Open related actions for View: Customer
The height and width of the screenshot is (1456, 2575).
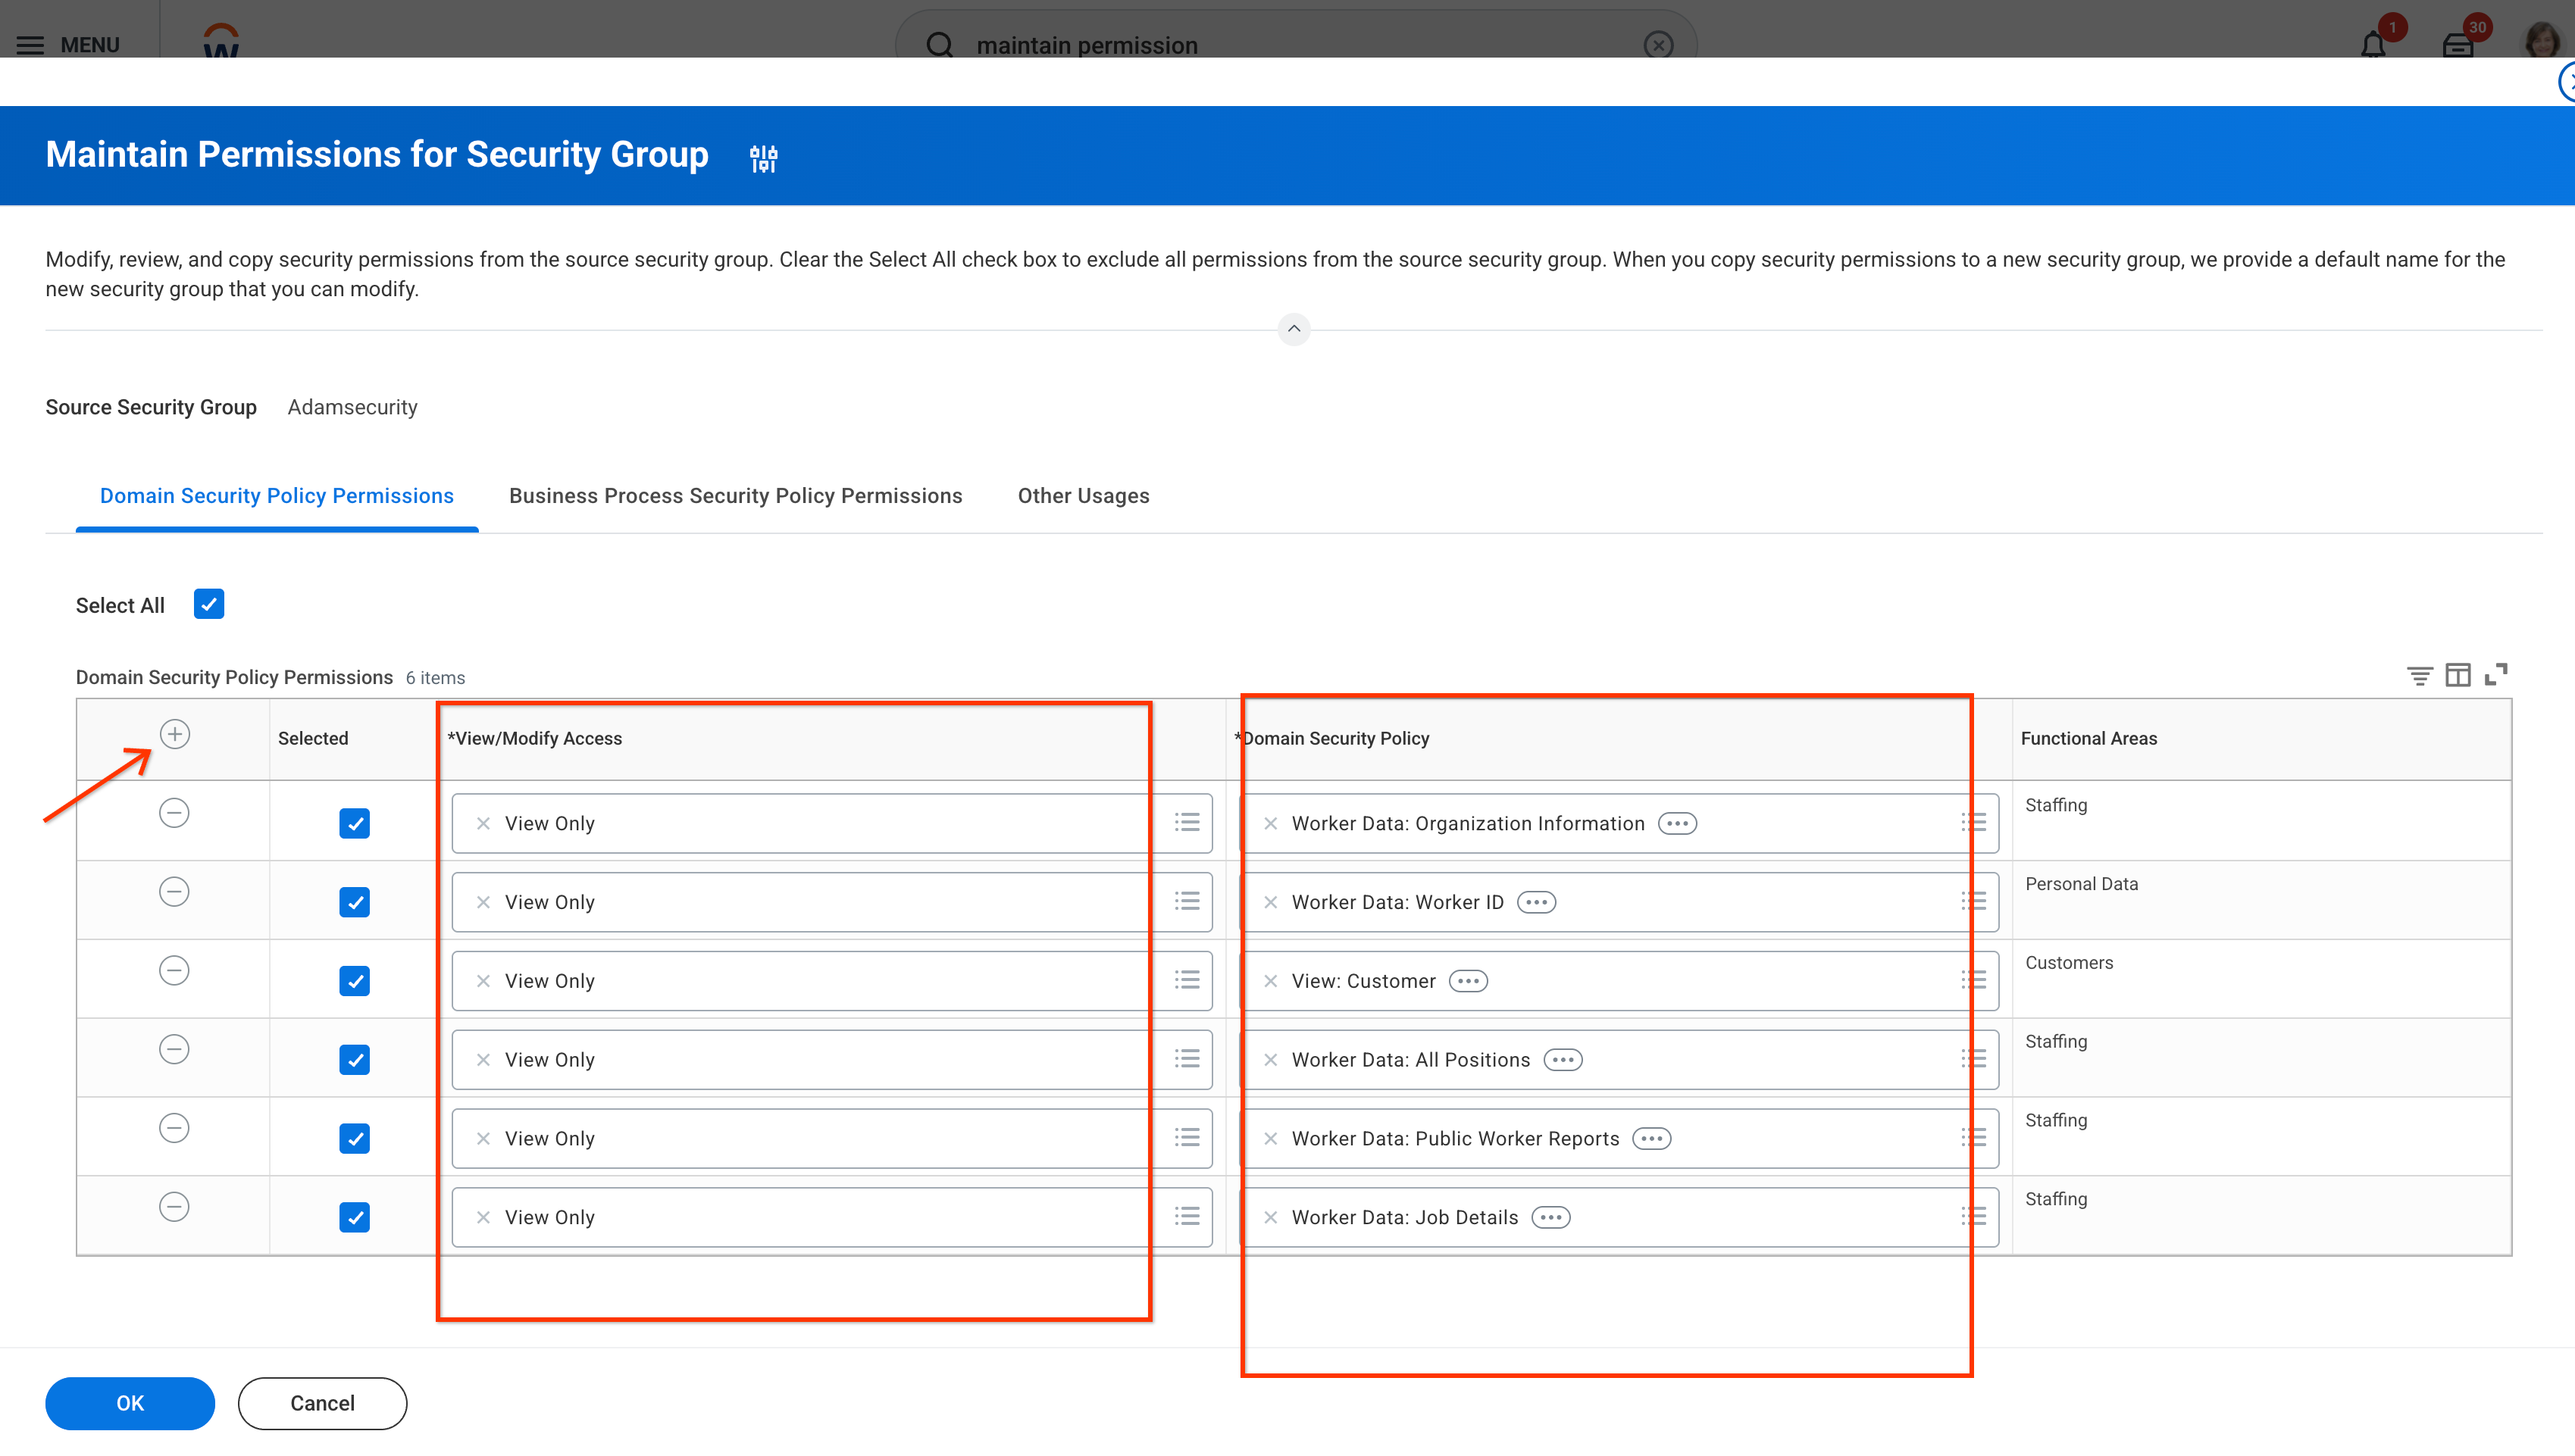coord(1468,982)
